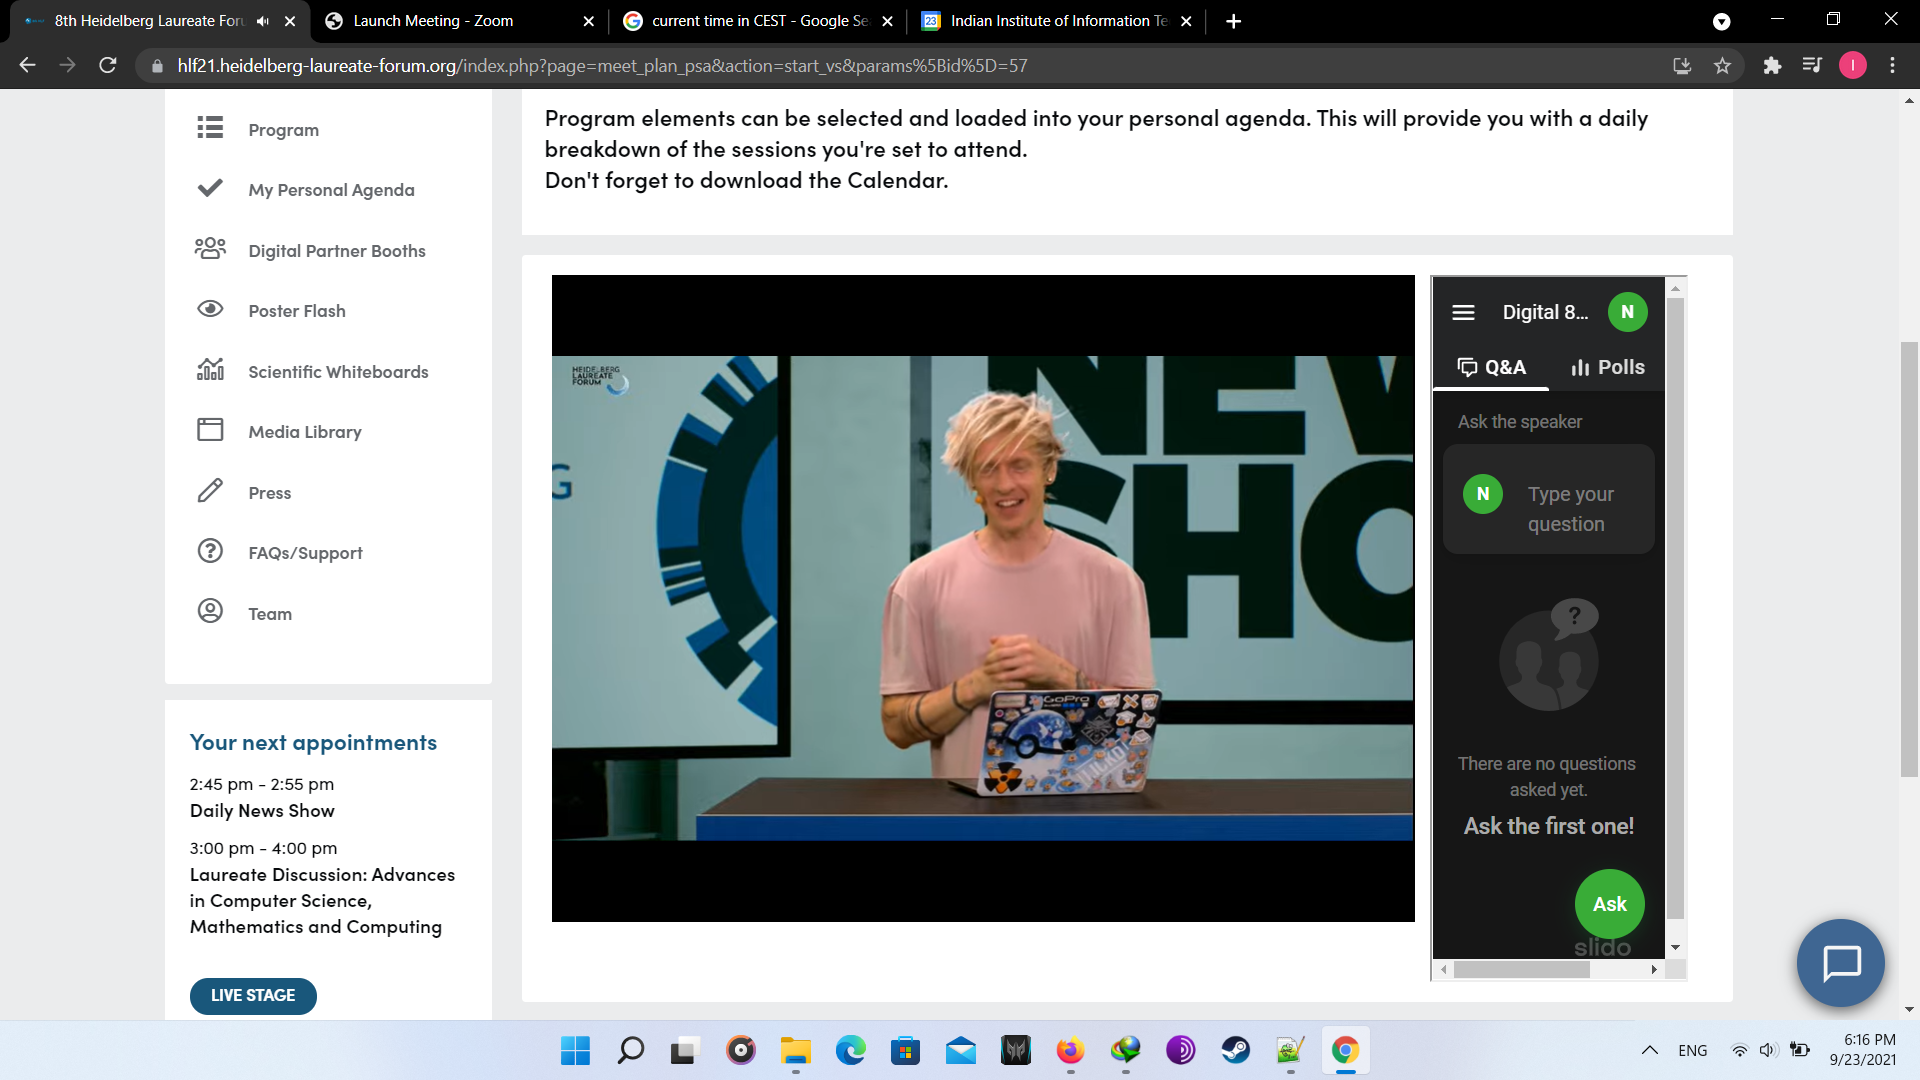The height and width of the screenshot is (1080, 1920).
Task: Mute the Heidelberg Laureate Forum tab audio
Action: point(263,21)
